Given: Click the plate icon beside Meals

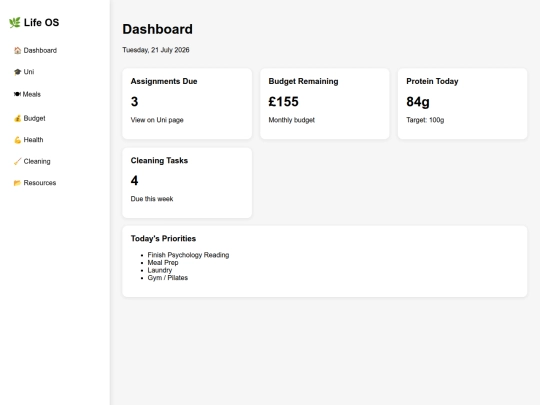Looking at the screenshot, I should [17, 94].
